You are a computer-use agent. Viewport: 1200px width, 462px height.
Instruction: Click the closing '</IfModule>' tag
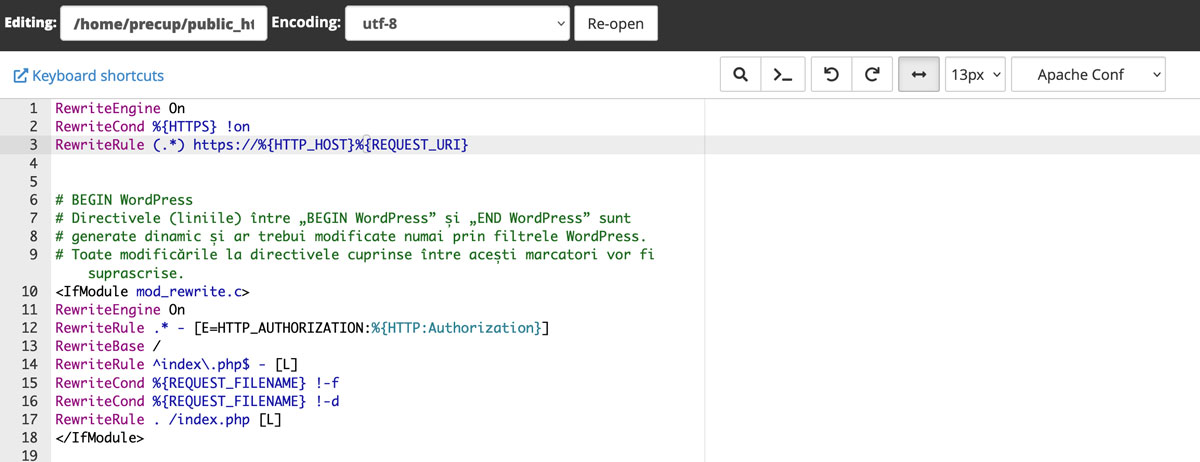101,437
